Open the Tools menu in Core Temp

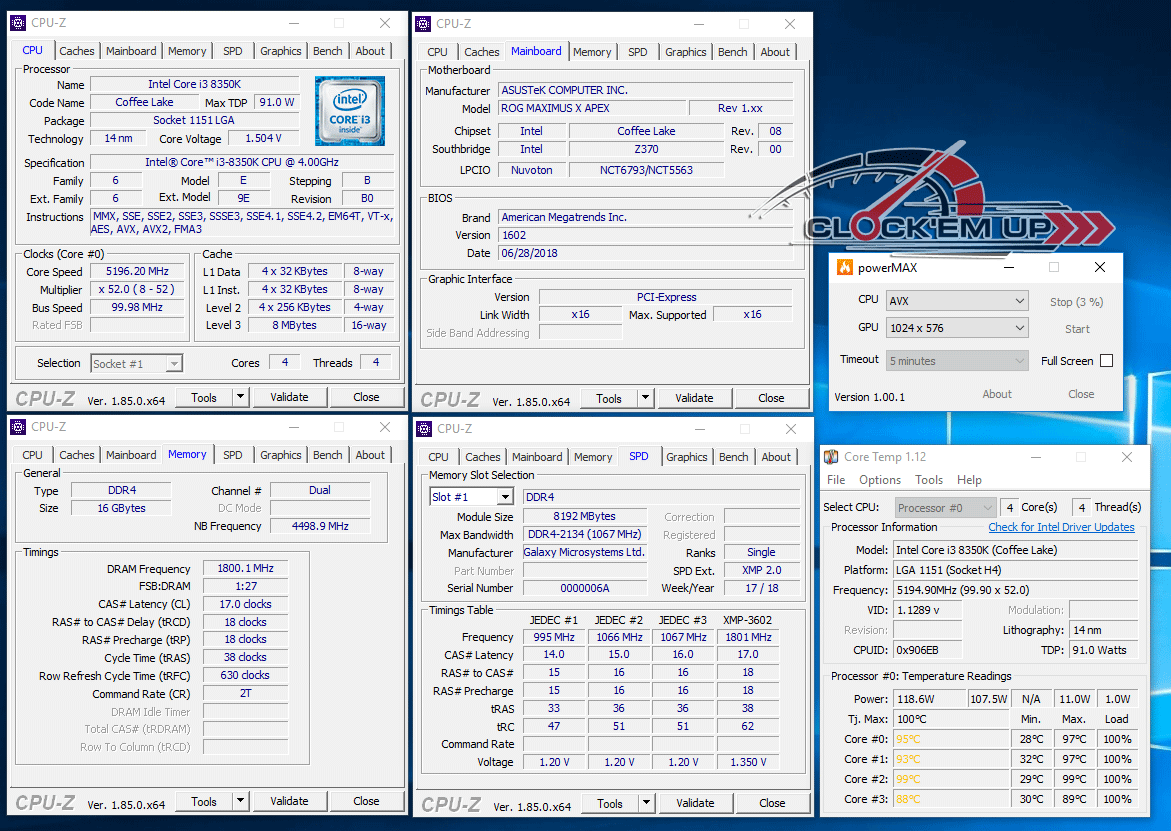pyautogui.click(x=929, y=480)
